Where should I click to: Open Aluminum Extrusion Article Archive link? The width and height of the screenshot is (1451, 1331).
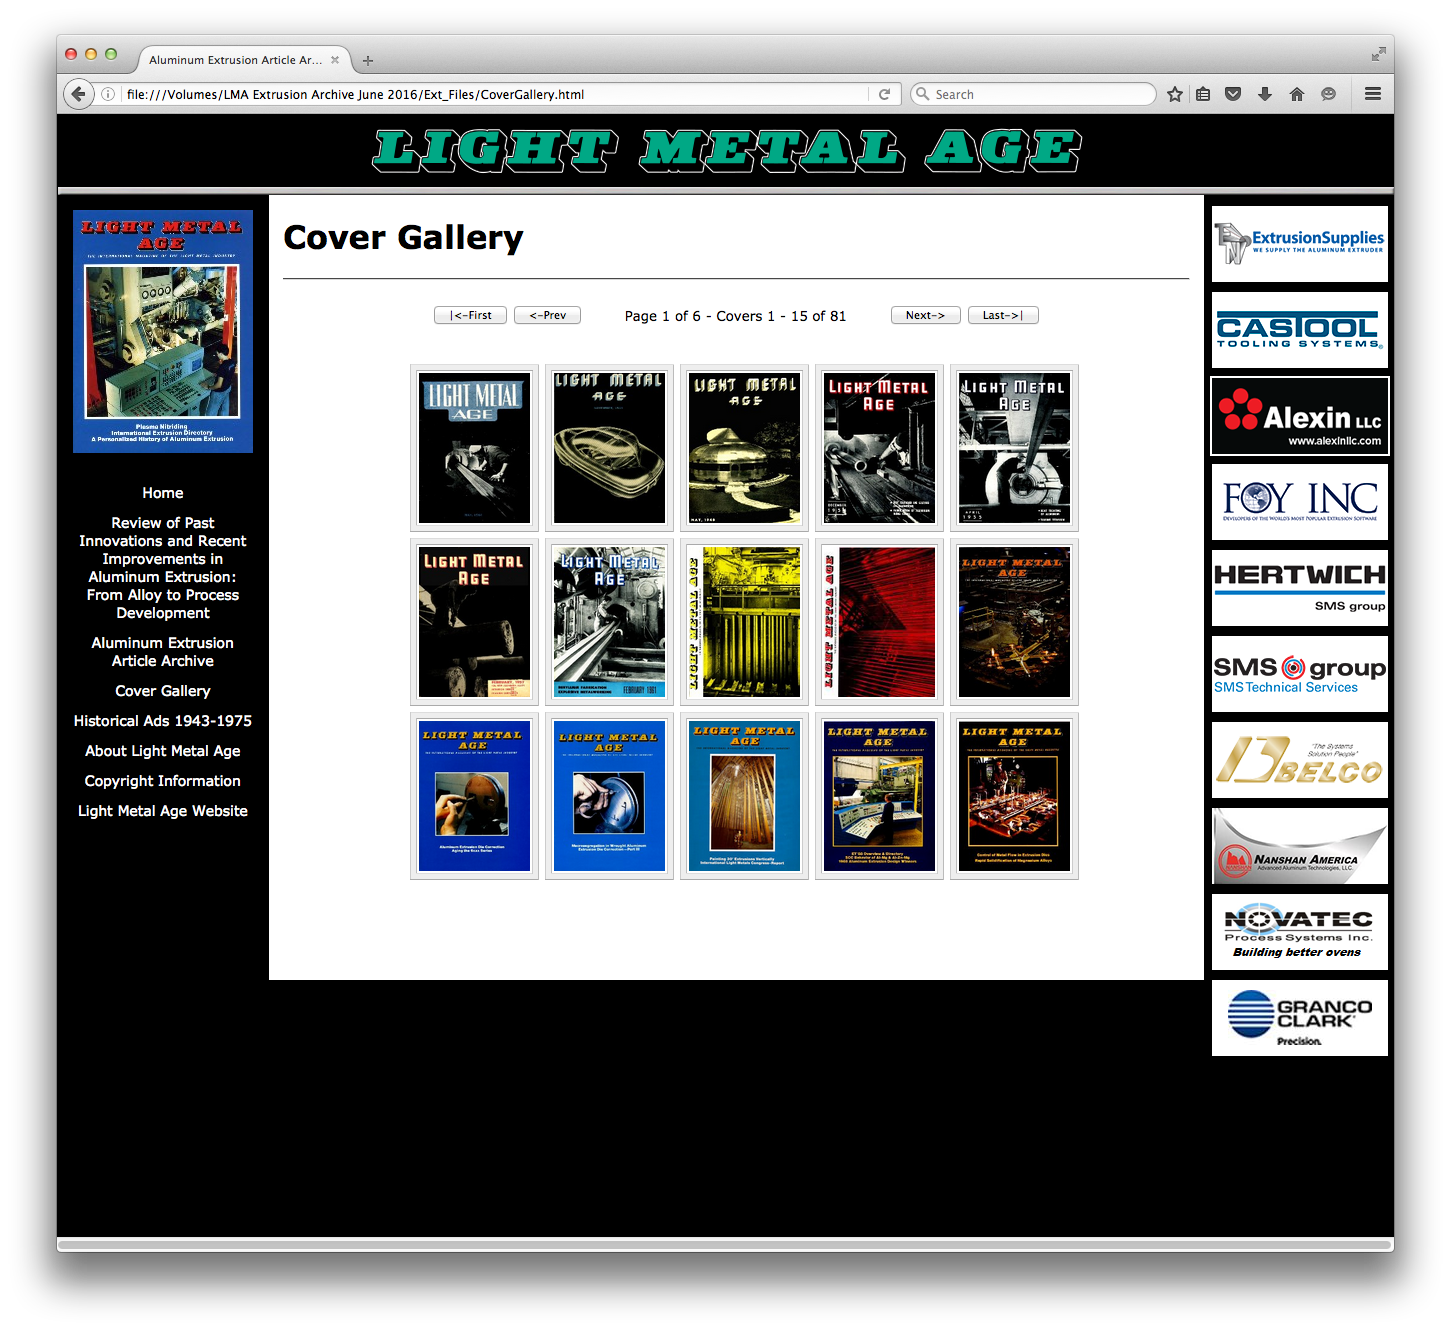tap(163, 652)
